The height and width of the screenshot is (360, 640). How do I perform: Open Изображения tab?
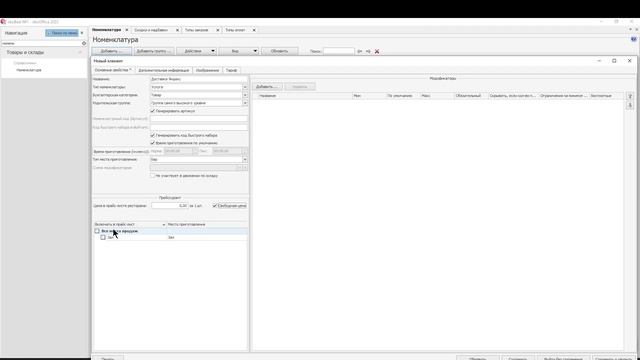click(207, 70)
